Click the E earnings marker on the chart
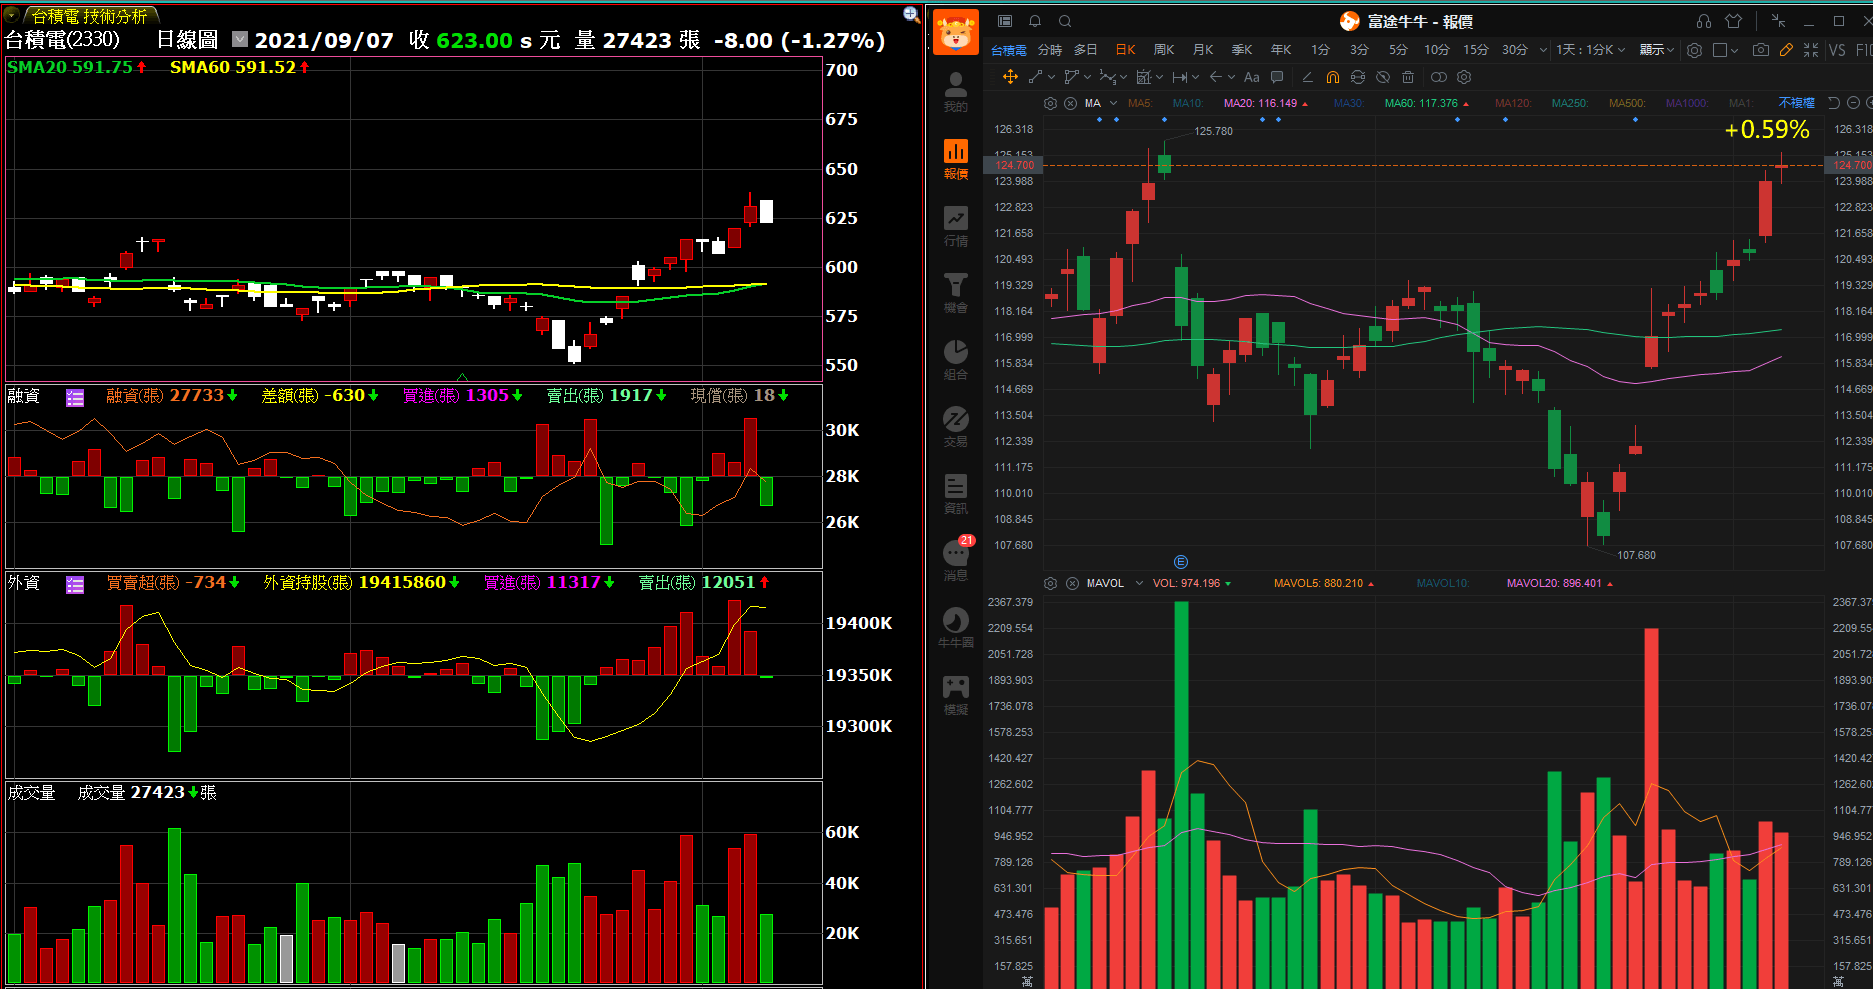 click(1180, 562)
